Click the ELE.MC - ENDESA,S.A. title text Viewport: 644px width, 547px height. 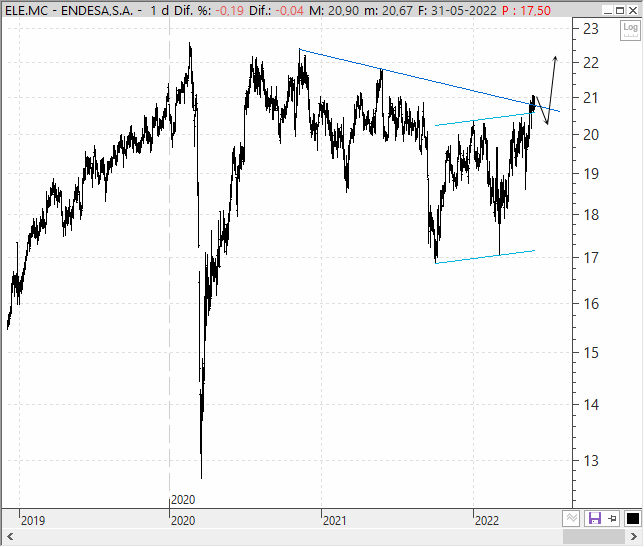(69, 10)
